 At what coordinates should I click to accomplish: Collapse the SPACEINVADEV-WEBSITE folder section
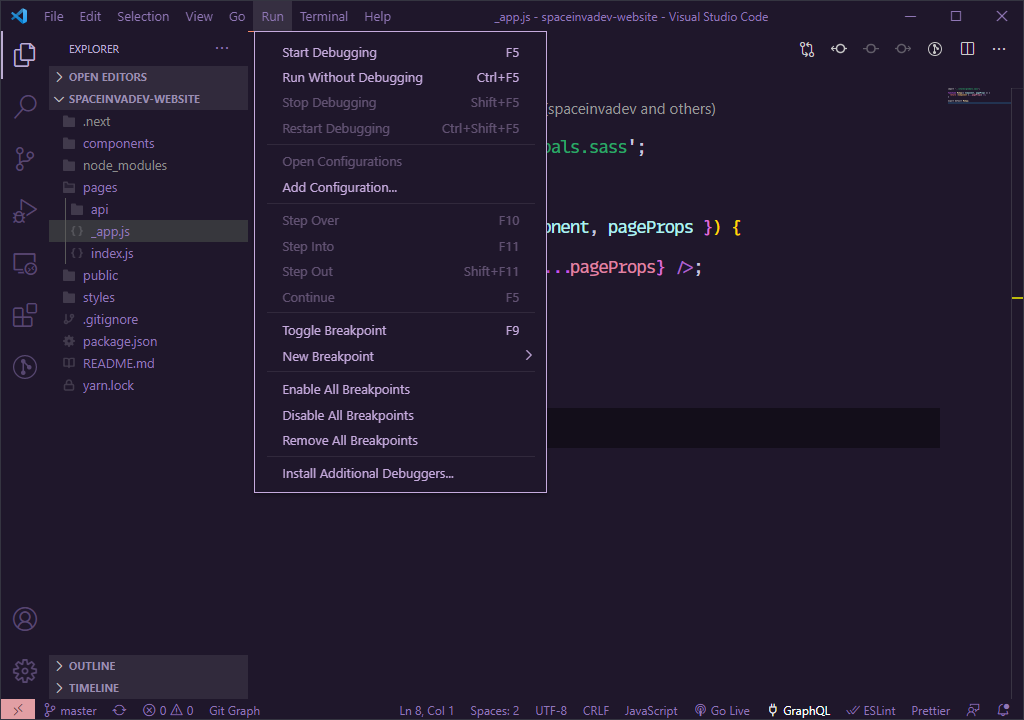pyautogui.click(x=148, y=99)
